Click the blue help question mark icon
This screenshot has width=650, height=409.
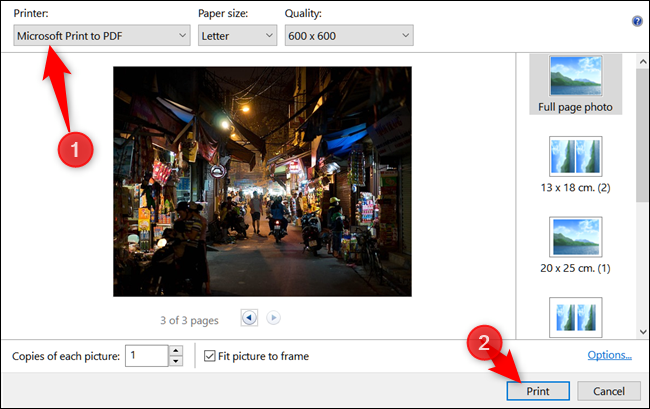[x=637, y=20]
